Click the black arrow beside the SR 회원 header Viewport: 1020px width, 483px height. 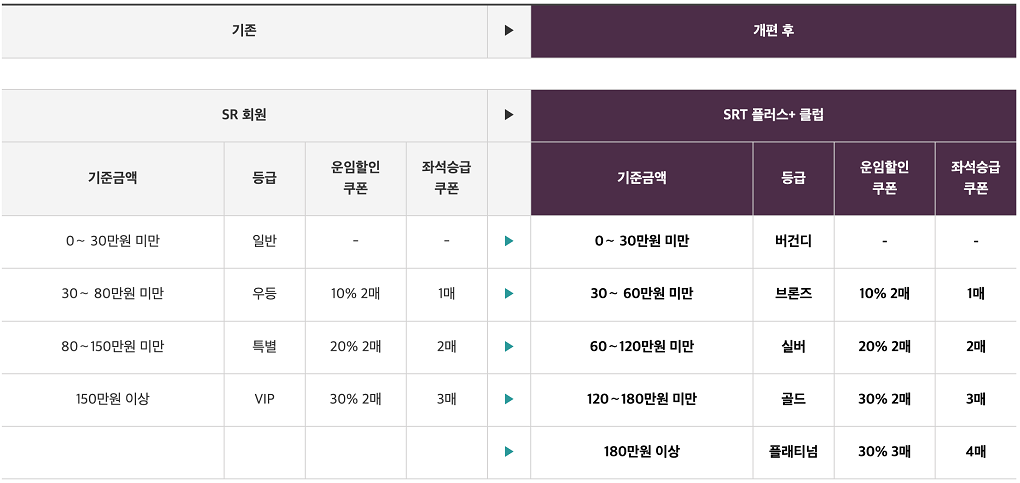tap(509, 115)
